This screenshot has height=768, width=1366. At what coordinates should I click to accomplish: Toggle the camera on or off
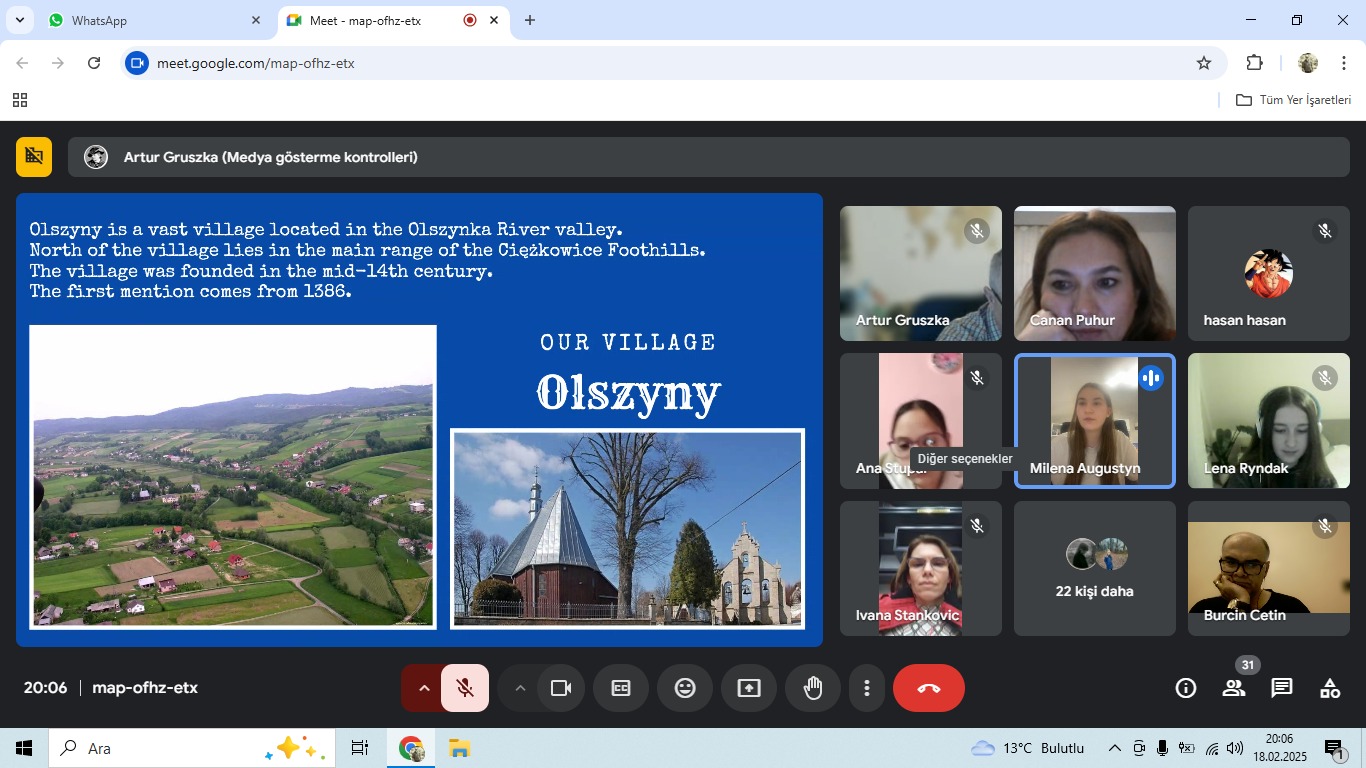pyautogui.click(x=561, y=688)
